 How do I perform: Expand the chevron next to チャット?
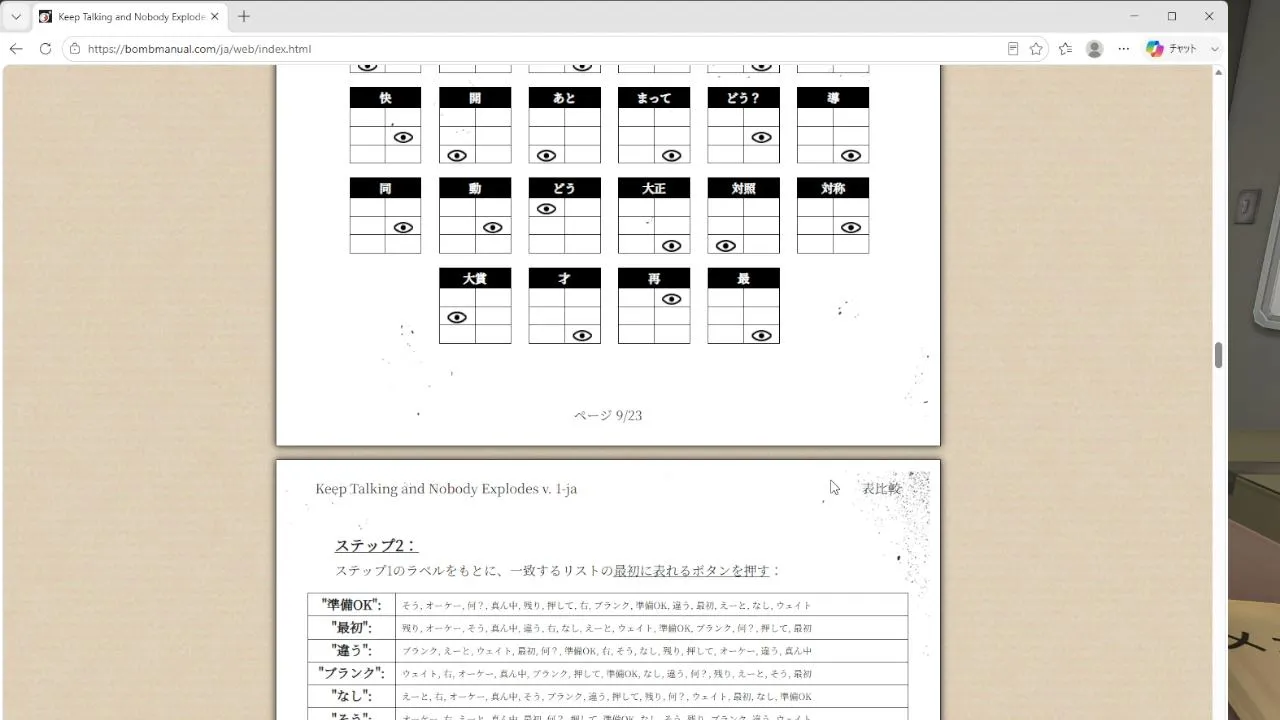pos(1215,48)
